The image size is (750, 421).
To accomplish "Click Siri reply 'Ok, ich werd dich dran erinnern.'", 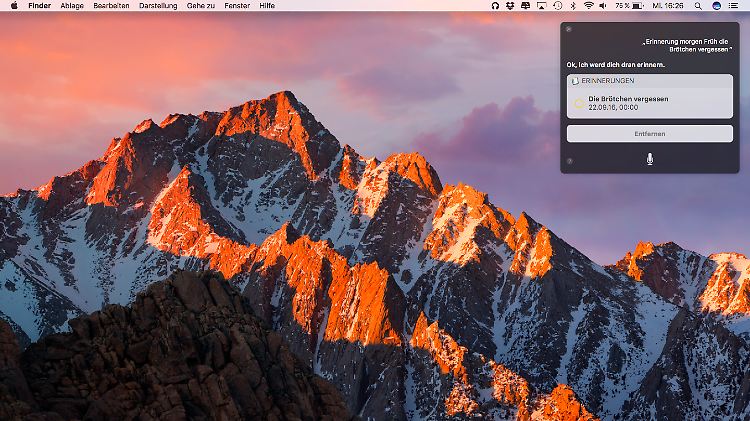I will pyautogui.click(x=616, y=65).
